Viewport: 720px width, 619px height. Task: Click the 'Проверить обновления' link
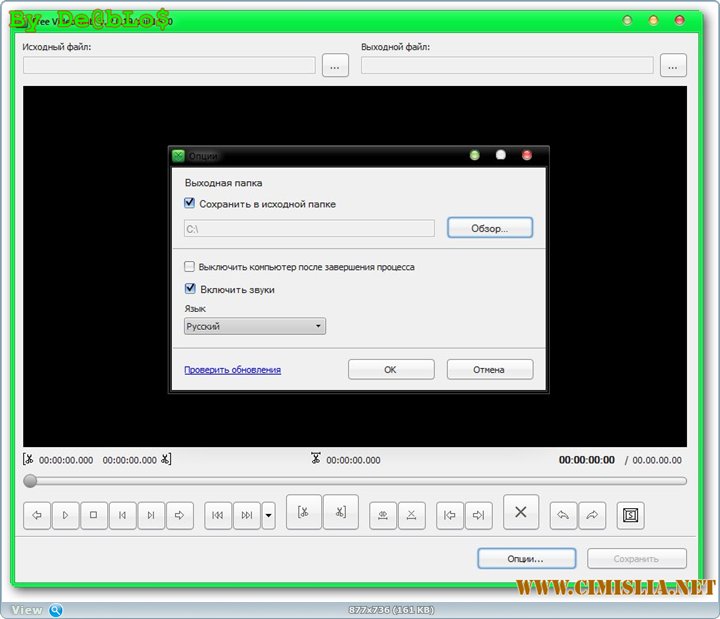pyautogui.click(x=232, y=370)
